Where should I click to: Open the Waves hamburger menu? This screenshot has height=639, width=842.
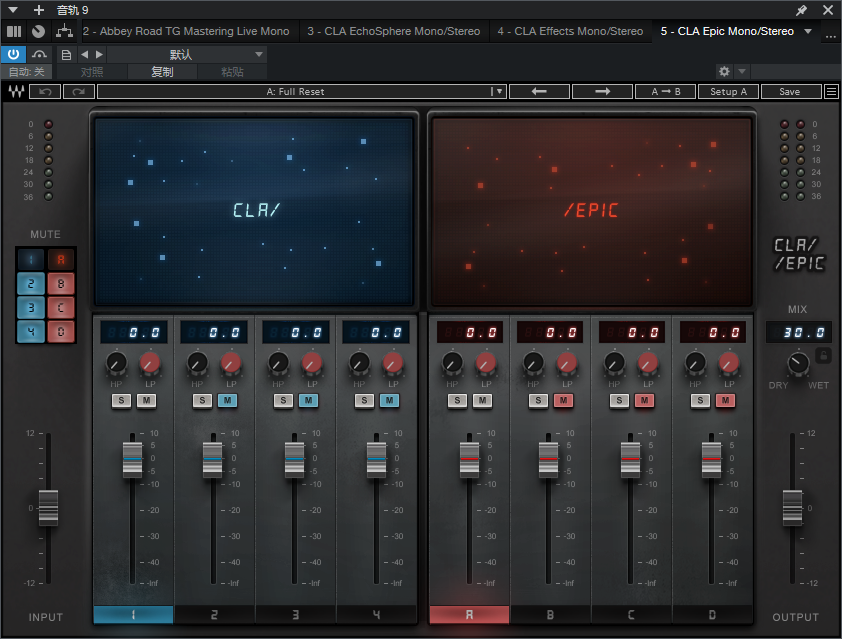[831, 92]
